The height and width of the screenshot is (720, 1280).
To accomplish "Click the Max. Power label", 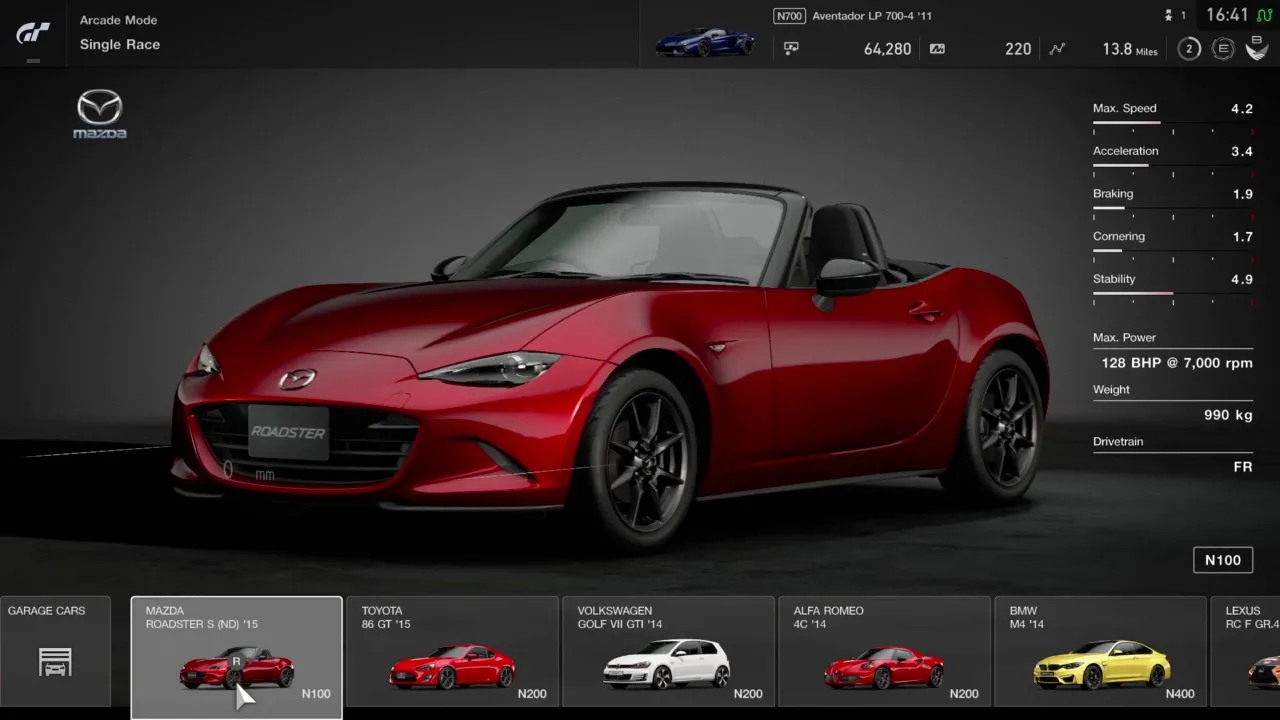I will 1124,338.
